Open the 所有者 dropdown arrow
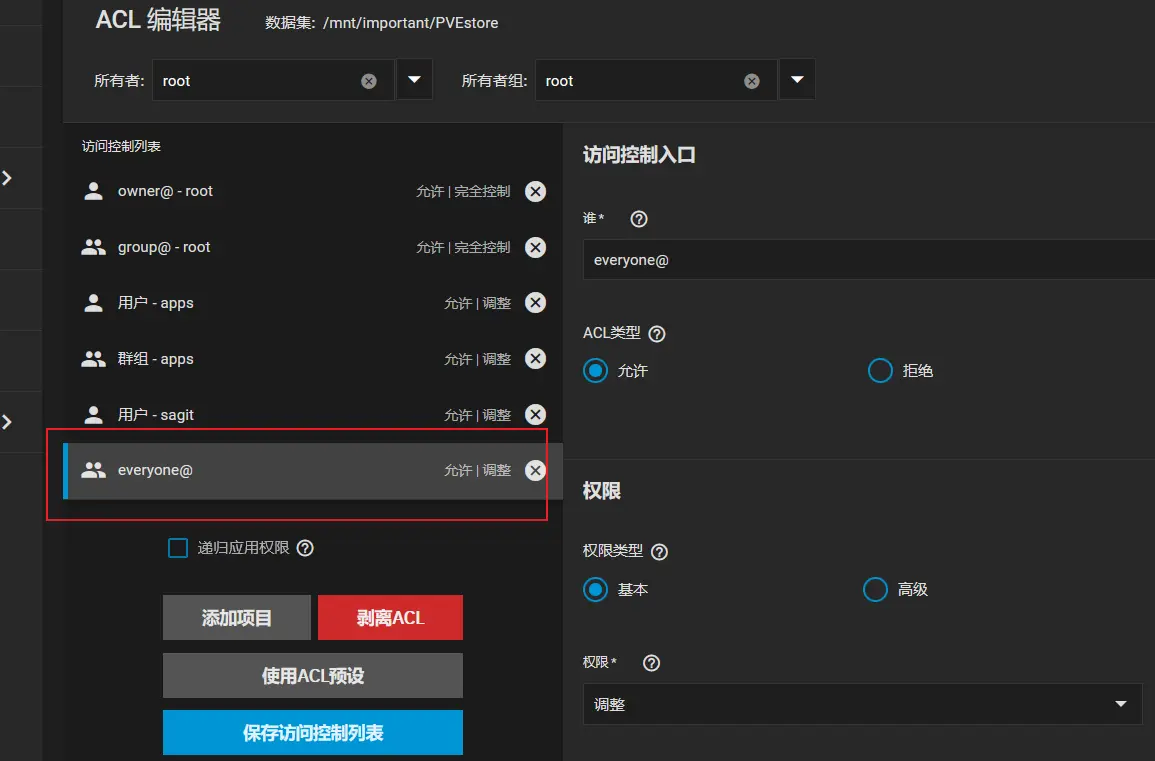The image size is (1155, 761). point(415,80)
